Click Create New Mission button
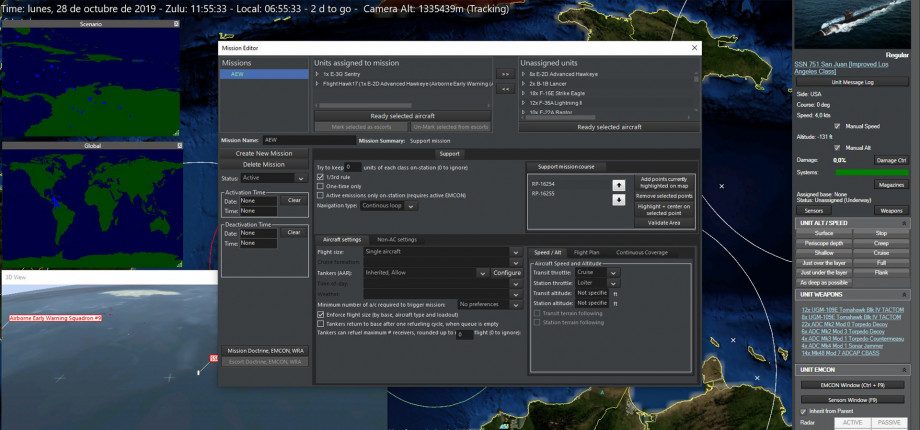Image resolution: width=920 pixels, height=430 pixels. (264, 154)
